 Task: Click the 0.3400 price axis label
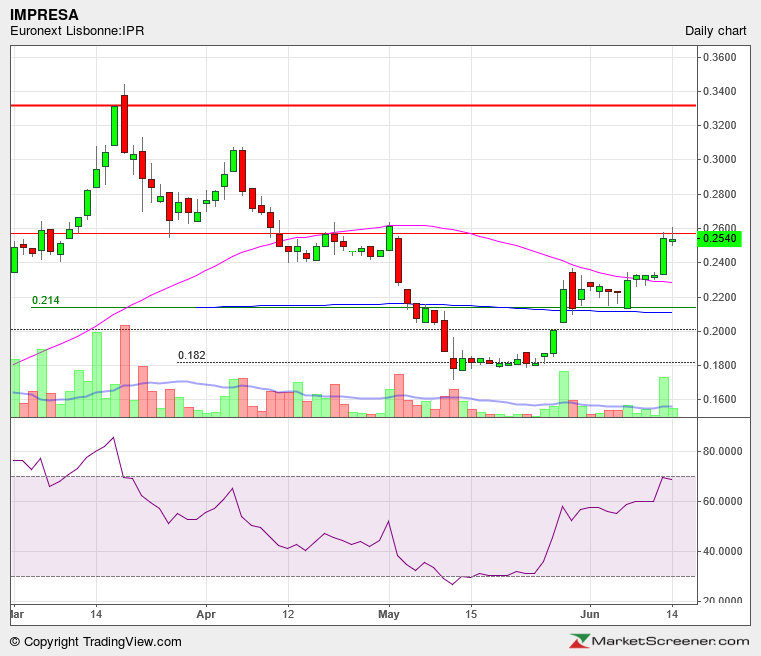[x=720, y=91]
